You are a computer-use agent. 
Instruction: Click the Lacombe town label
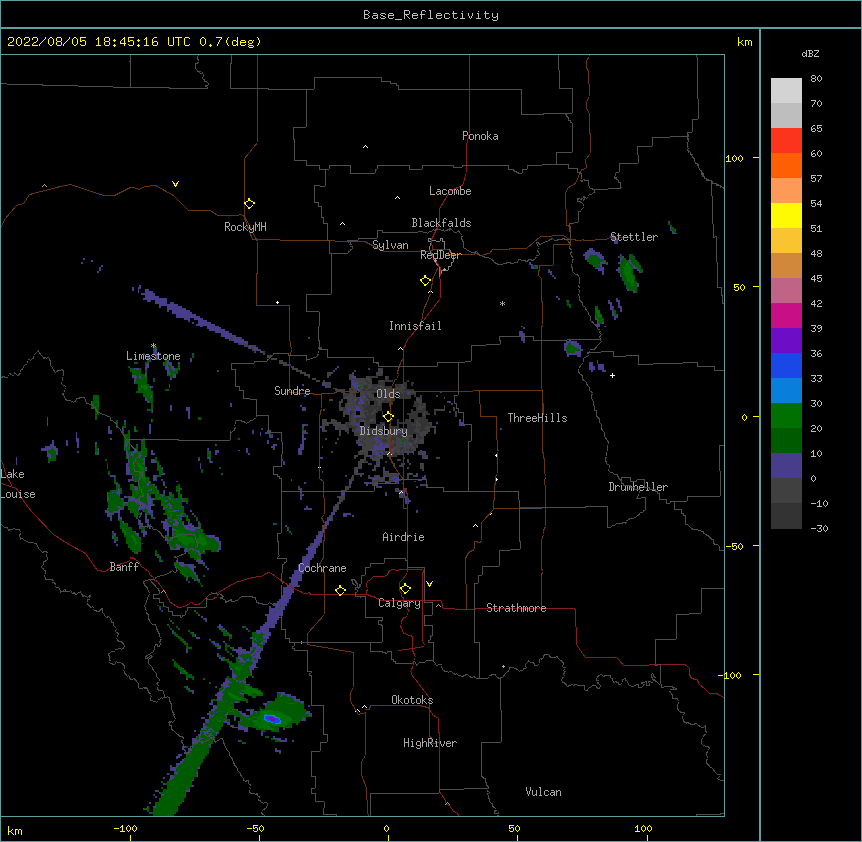tap(450, 191)
